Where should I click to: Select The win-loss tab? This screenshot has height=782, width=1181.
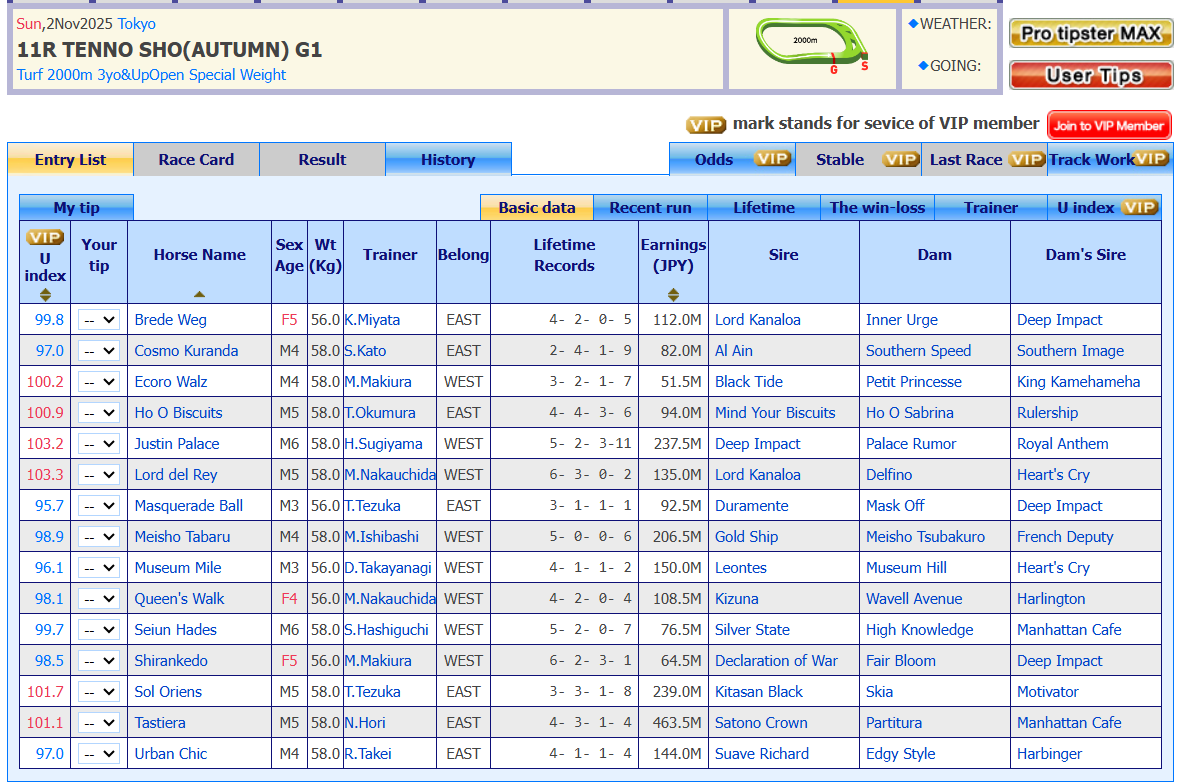point(877,207)
